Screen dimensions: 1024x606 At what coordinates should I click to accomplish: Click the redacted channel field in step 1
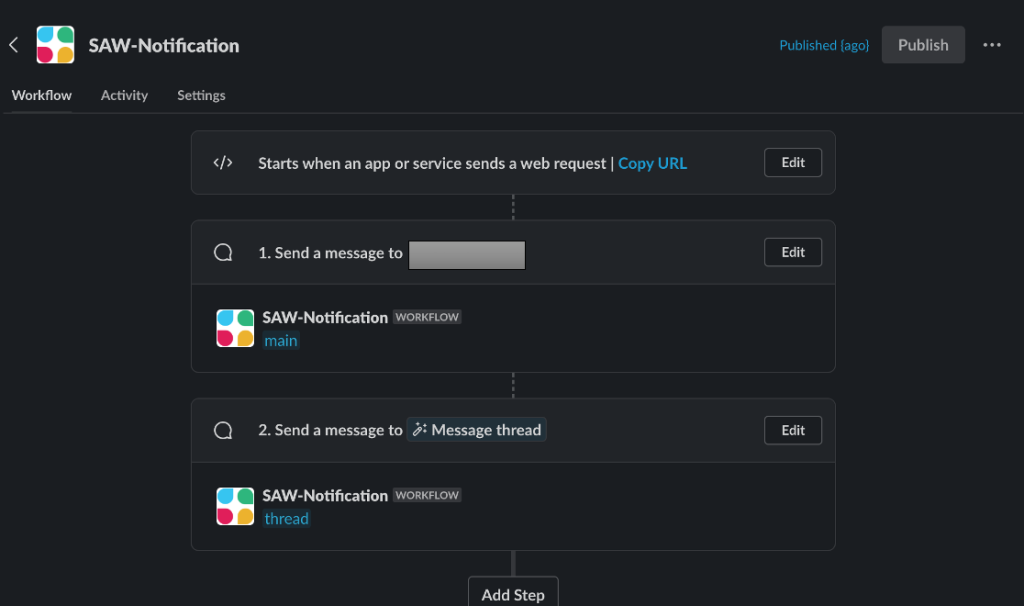pos(466,254)
